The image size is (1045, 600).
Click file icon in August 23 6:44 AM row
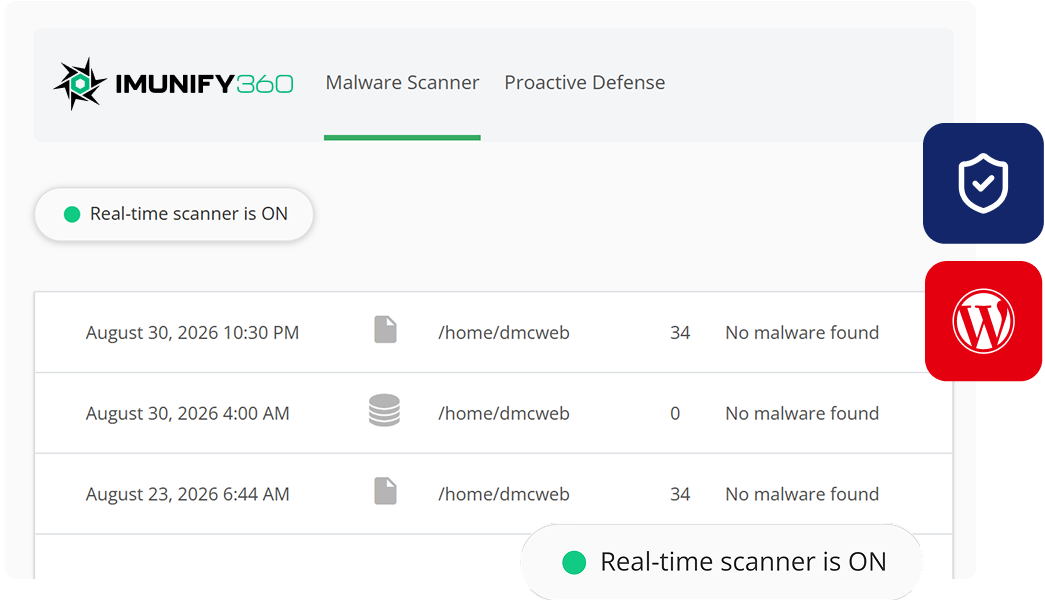(x=385, y=491)
